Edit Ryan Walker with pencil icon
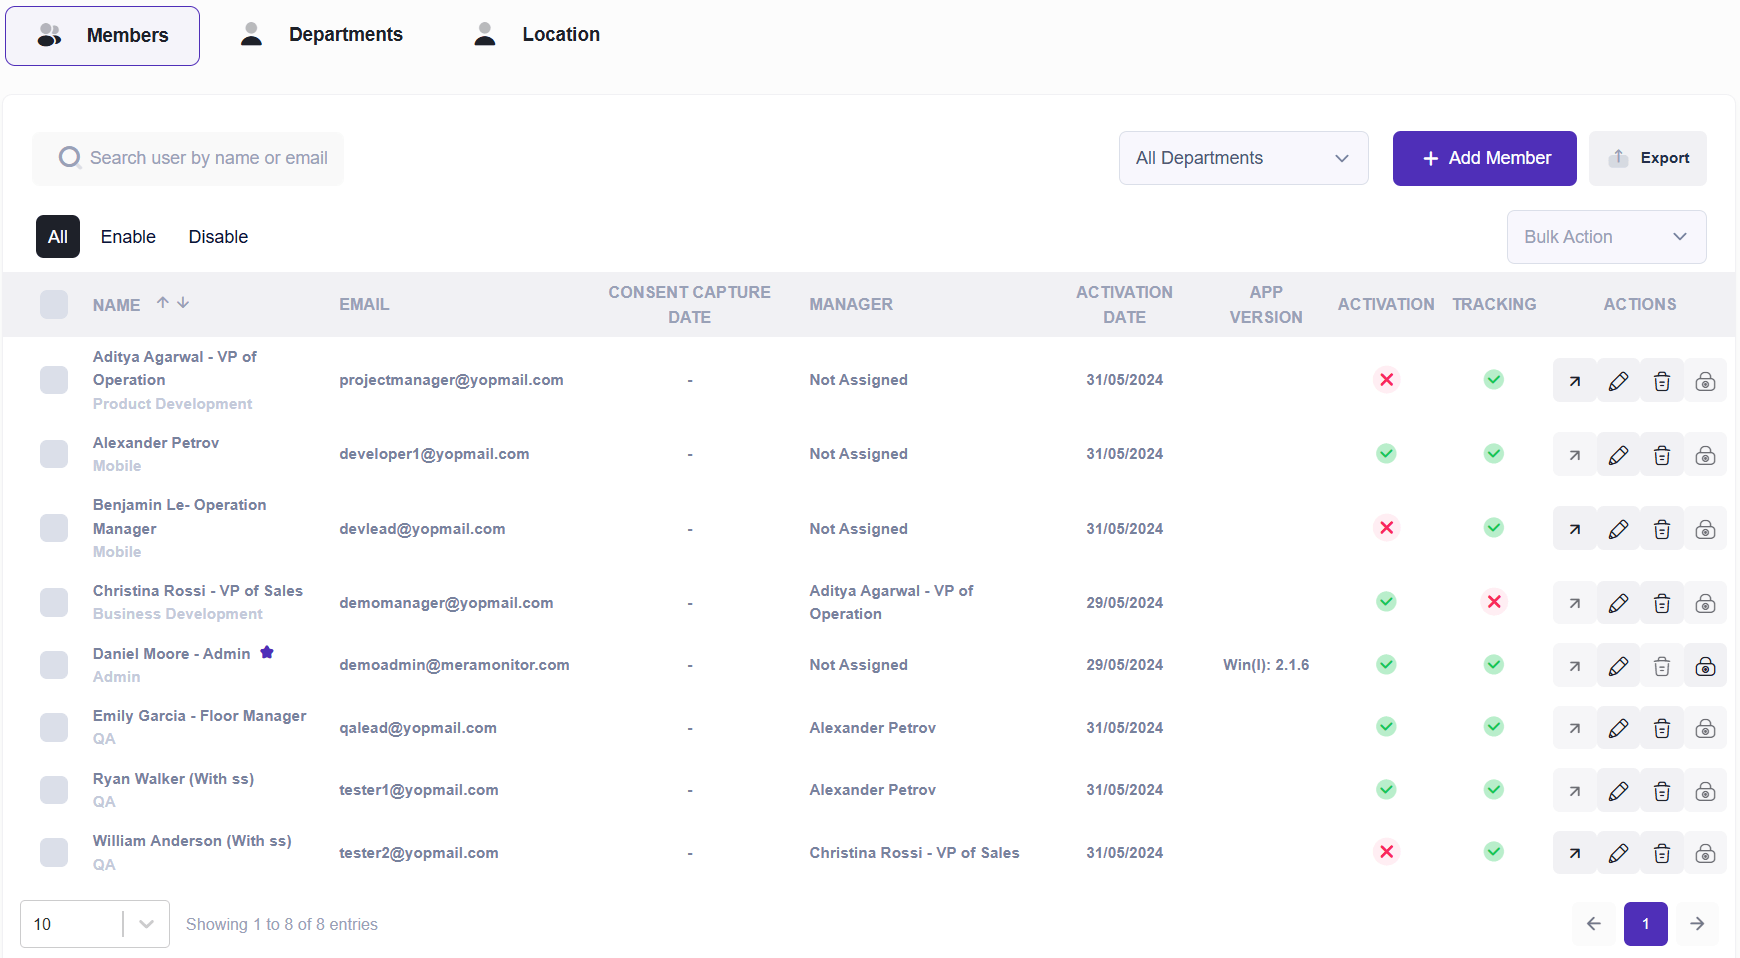 click(1618, 791)
